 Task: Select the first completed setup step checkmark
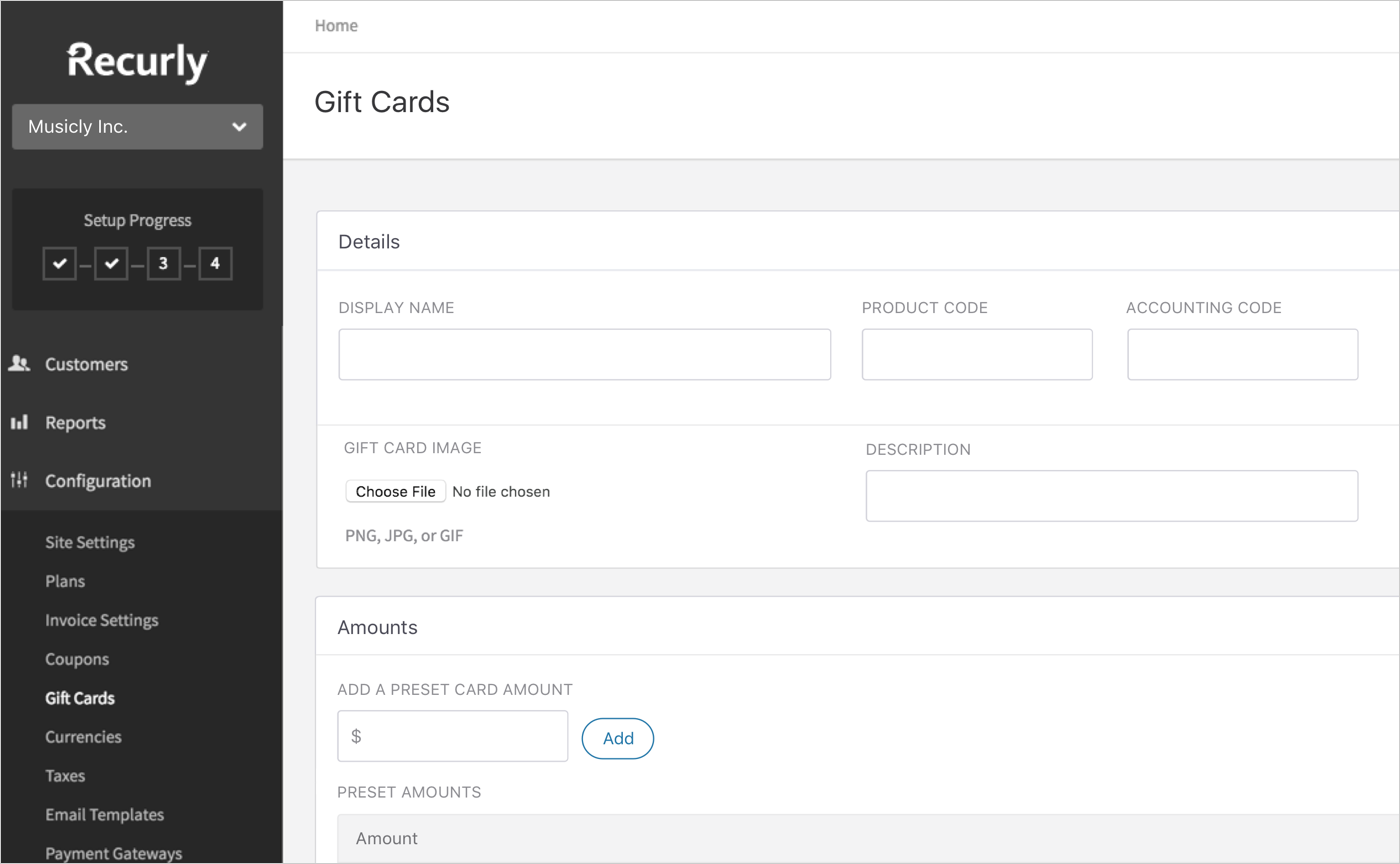(x=60, y=264)
